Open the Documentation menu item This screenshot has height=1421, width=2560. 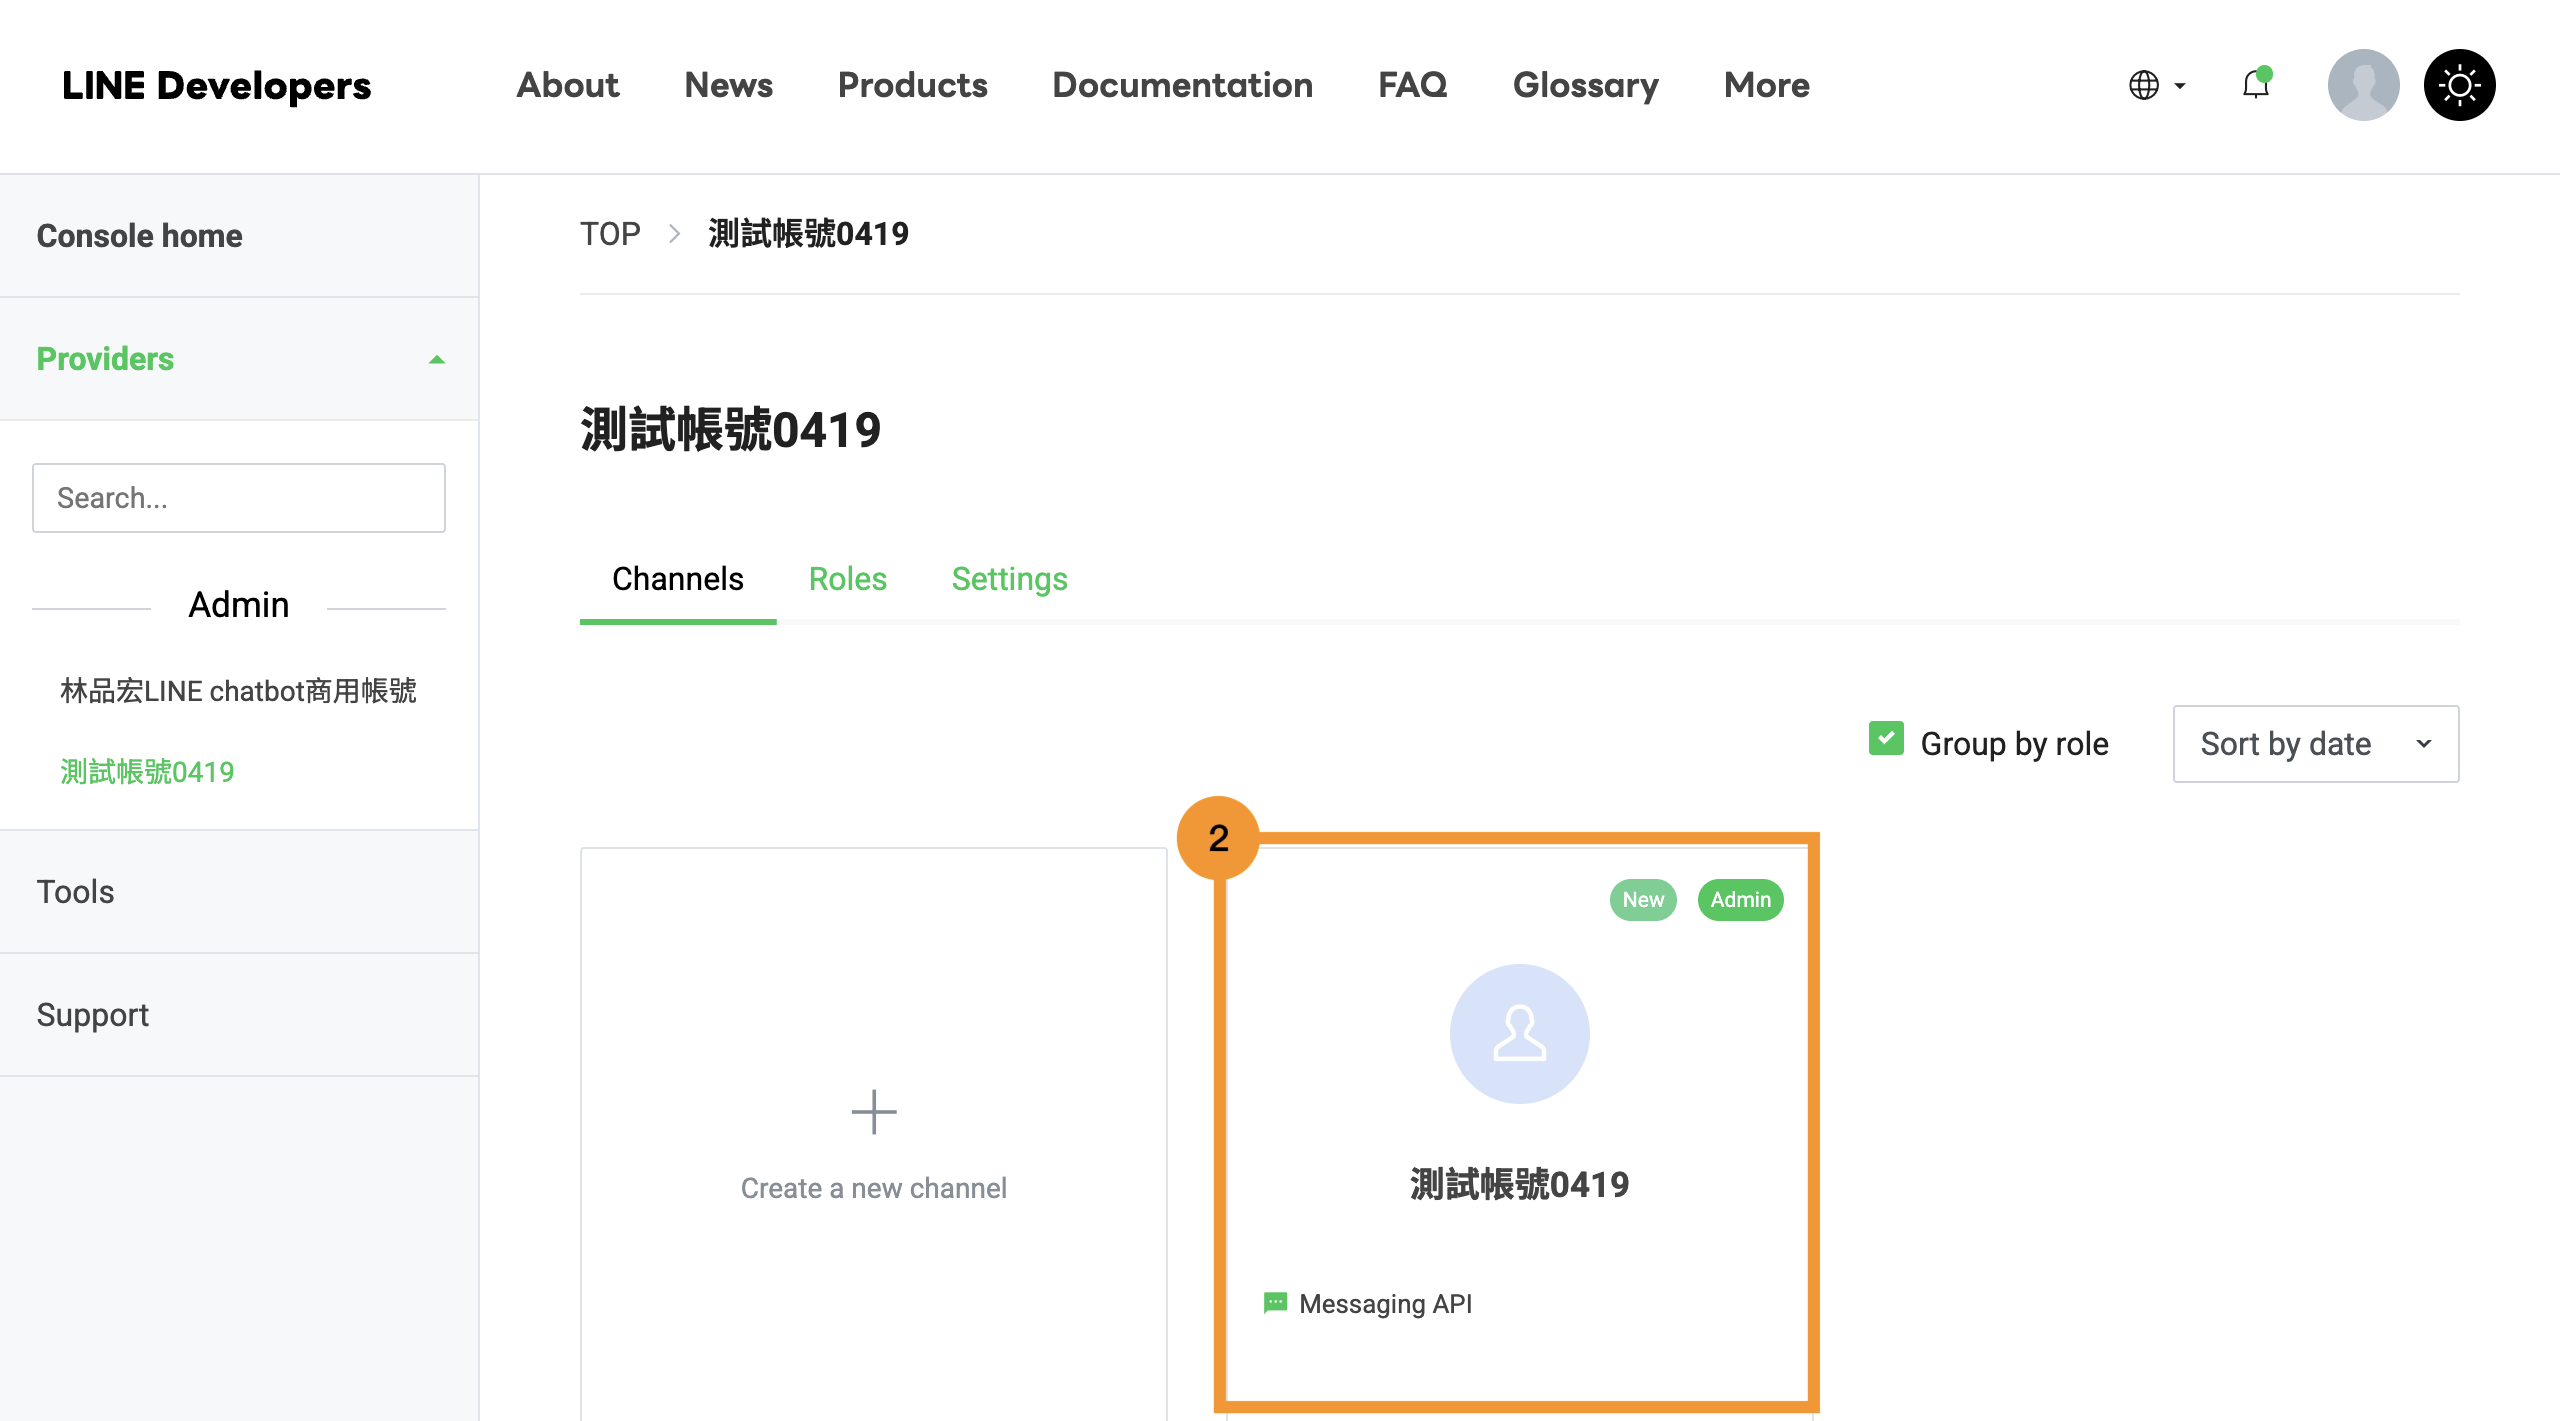pyautogui.click(x=1182, y=85)
